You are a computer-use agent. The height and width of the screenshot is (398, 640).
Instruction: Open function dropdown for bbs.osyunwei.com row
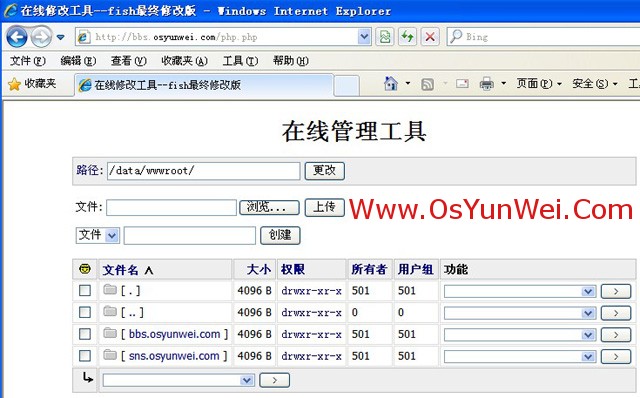click(520, 335)
